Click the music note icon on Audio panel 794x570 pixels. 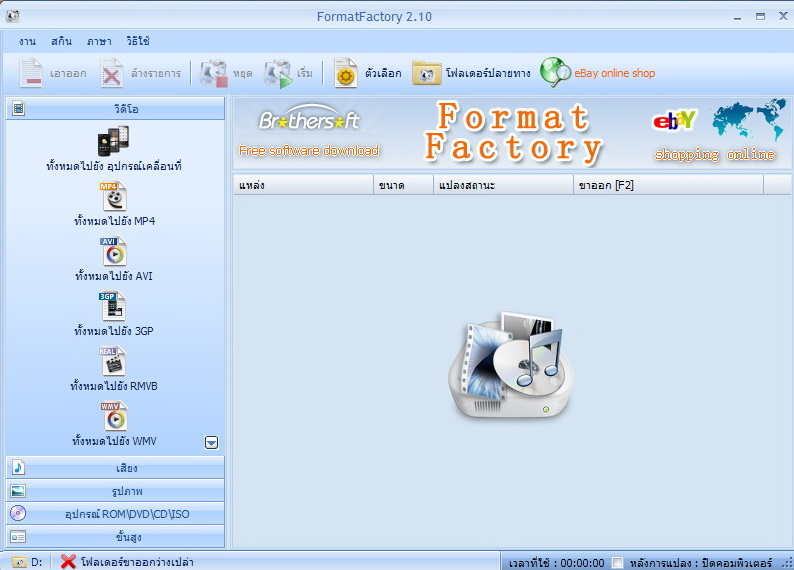pyautogui.click(x=18, y=467)
